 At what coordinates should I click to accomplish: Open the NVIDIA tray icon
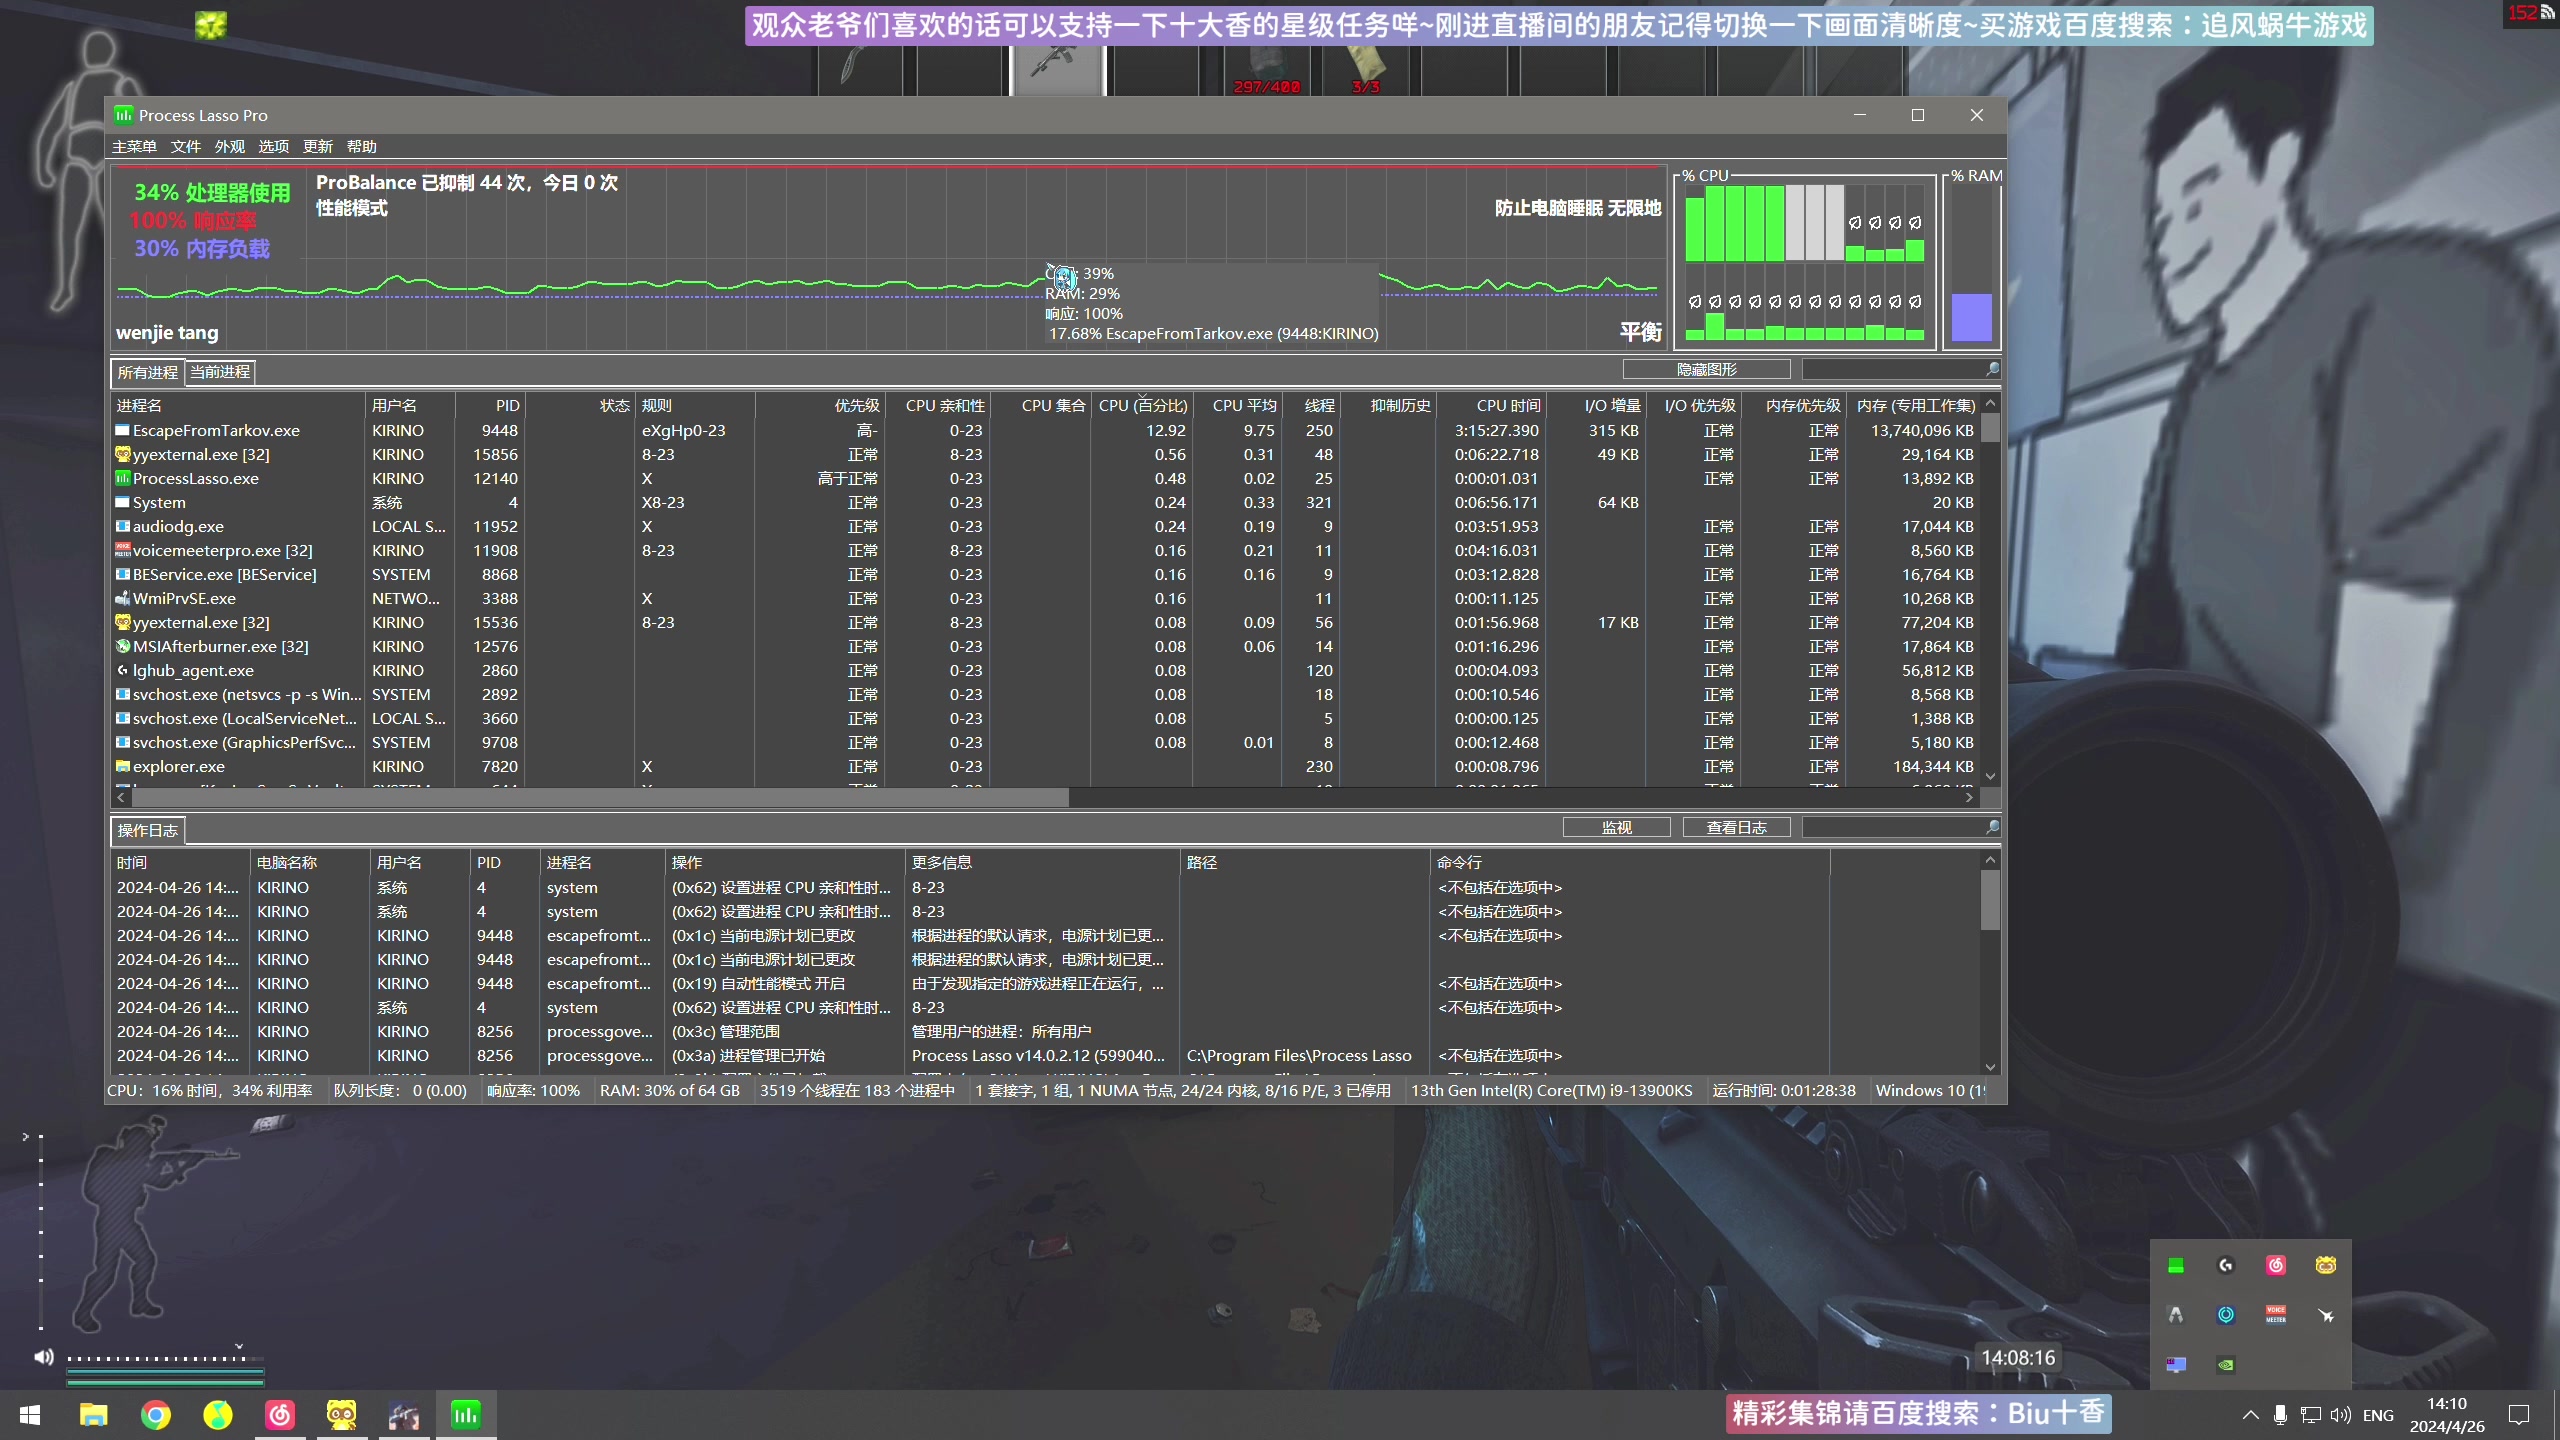[x=2226, y=1365]
